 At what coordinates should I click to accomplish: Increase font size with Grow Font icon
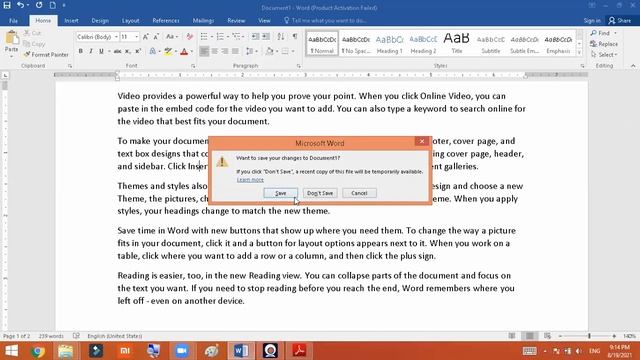pos(146,37)
